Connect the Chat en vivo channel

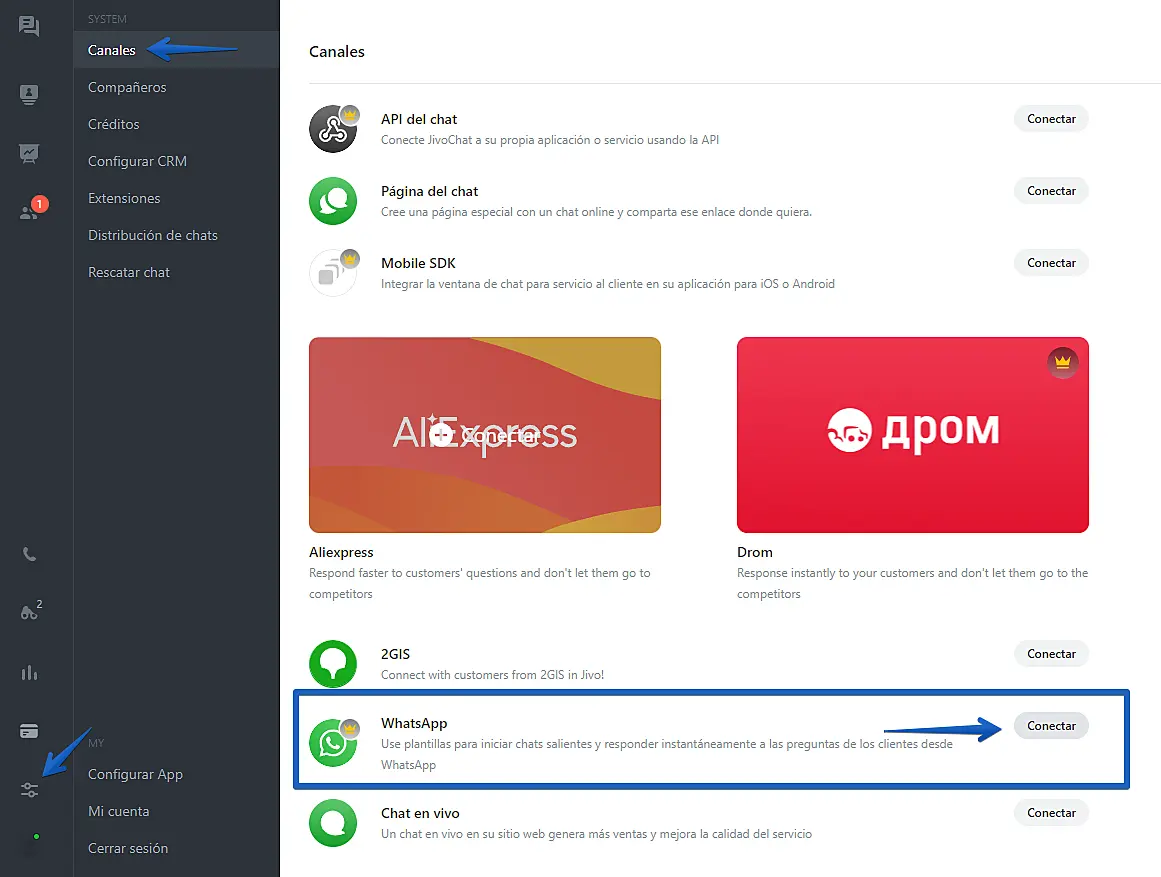(x=1051, y=813)
